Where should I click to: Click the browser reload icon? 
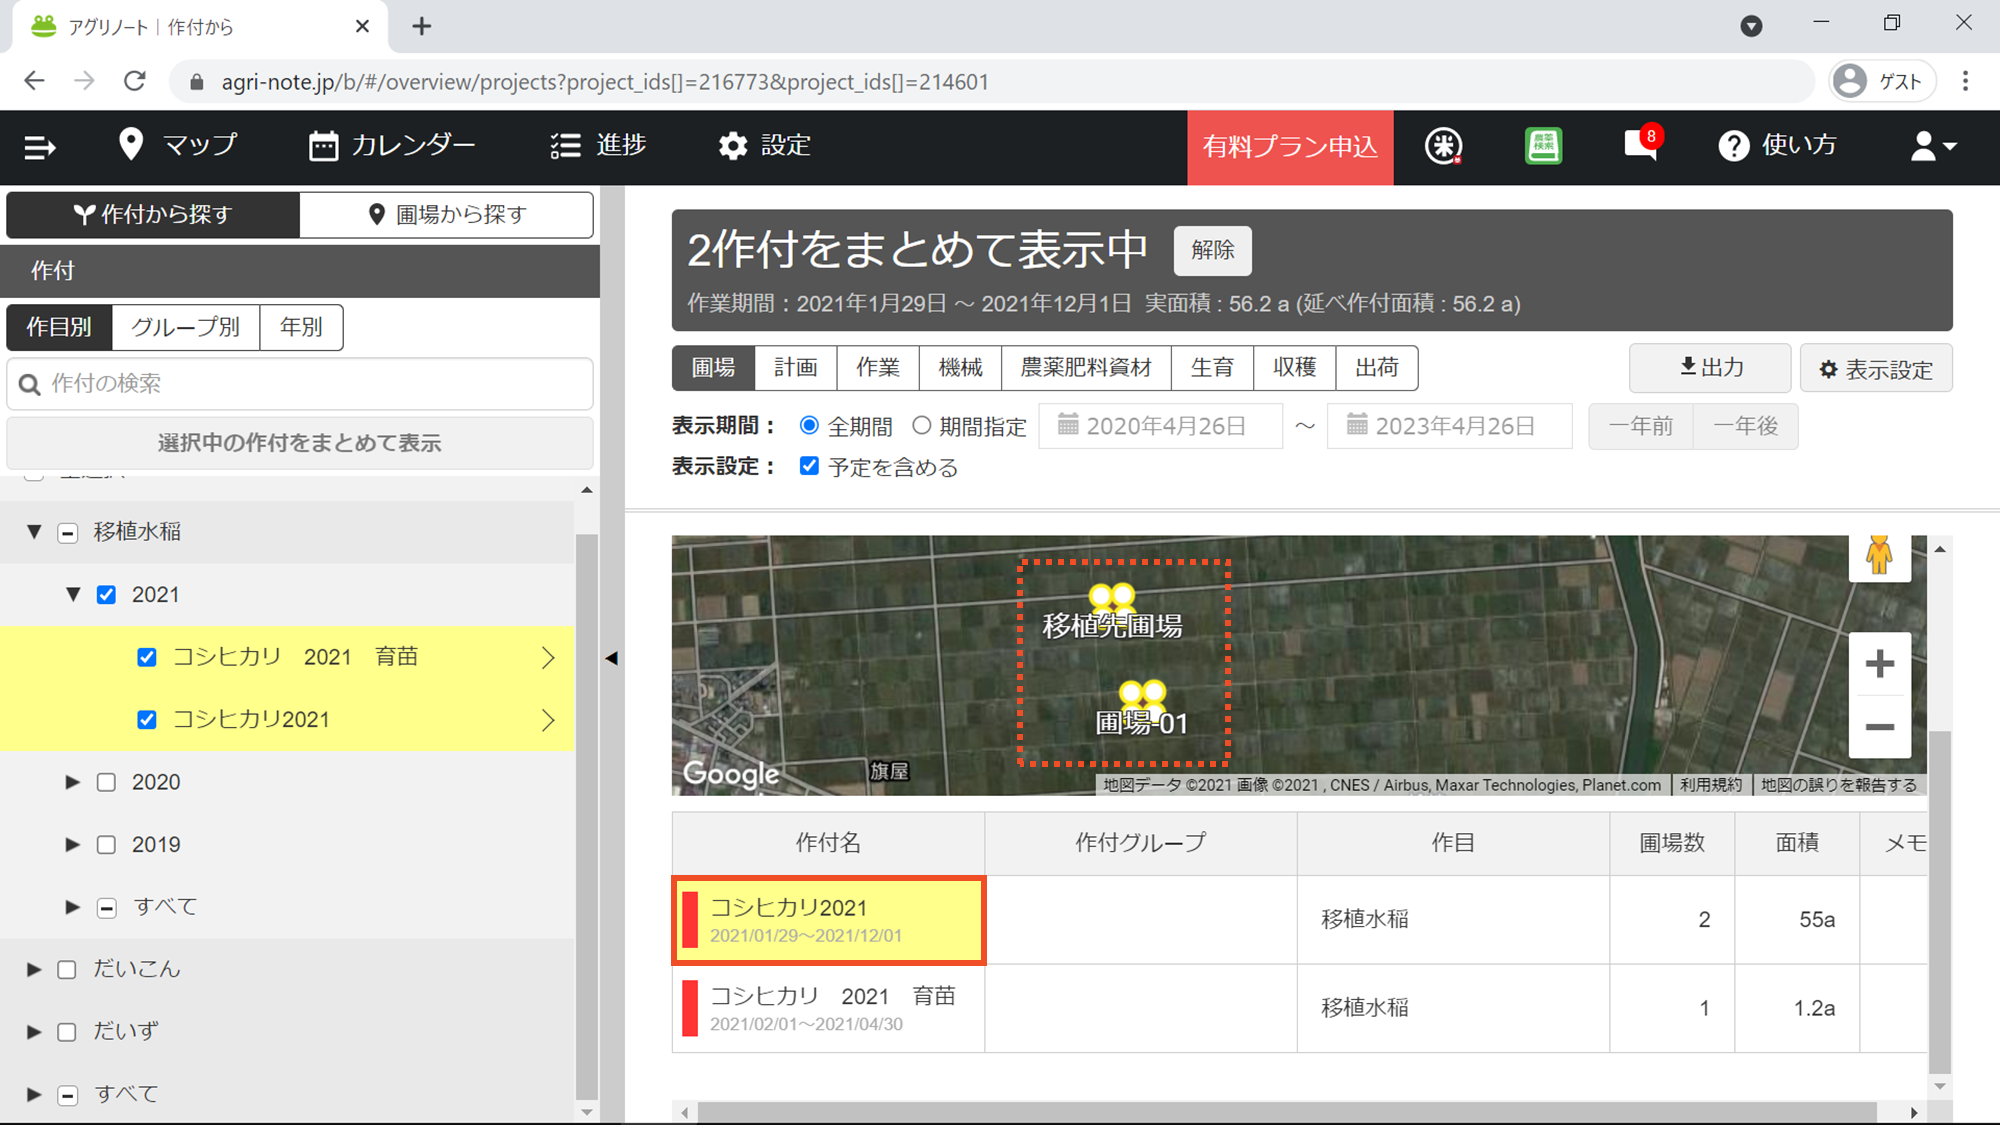[135, 81]
